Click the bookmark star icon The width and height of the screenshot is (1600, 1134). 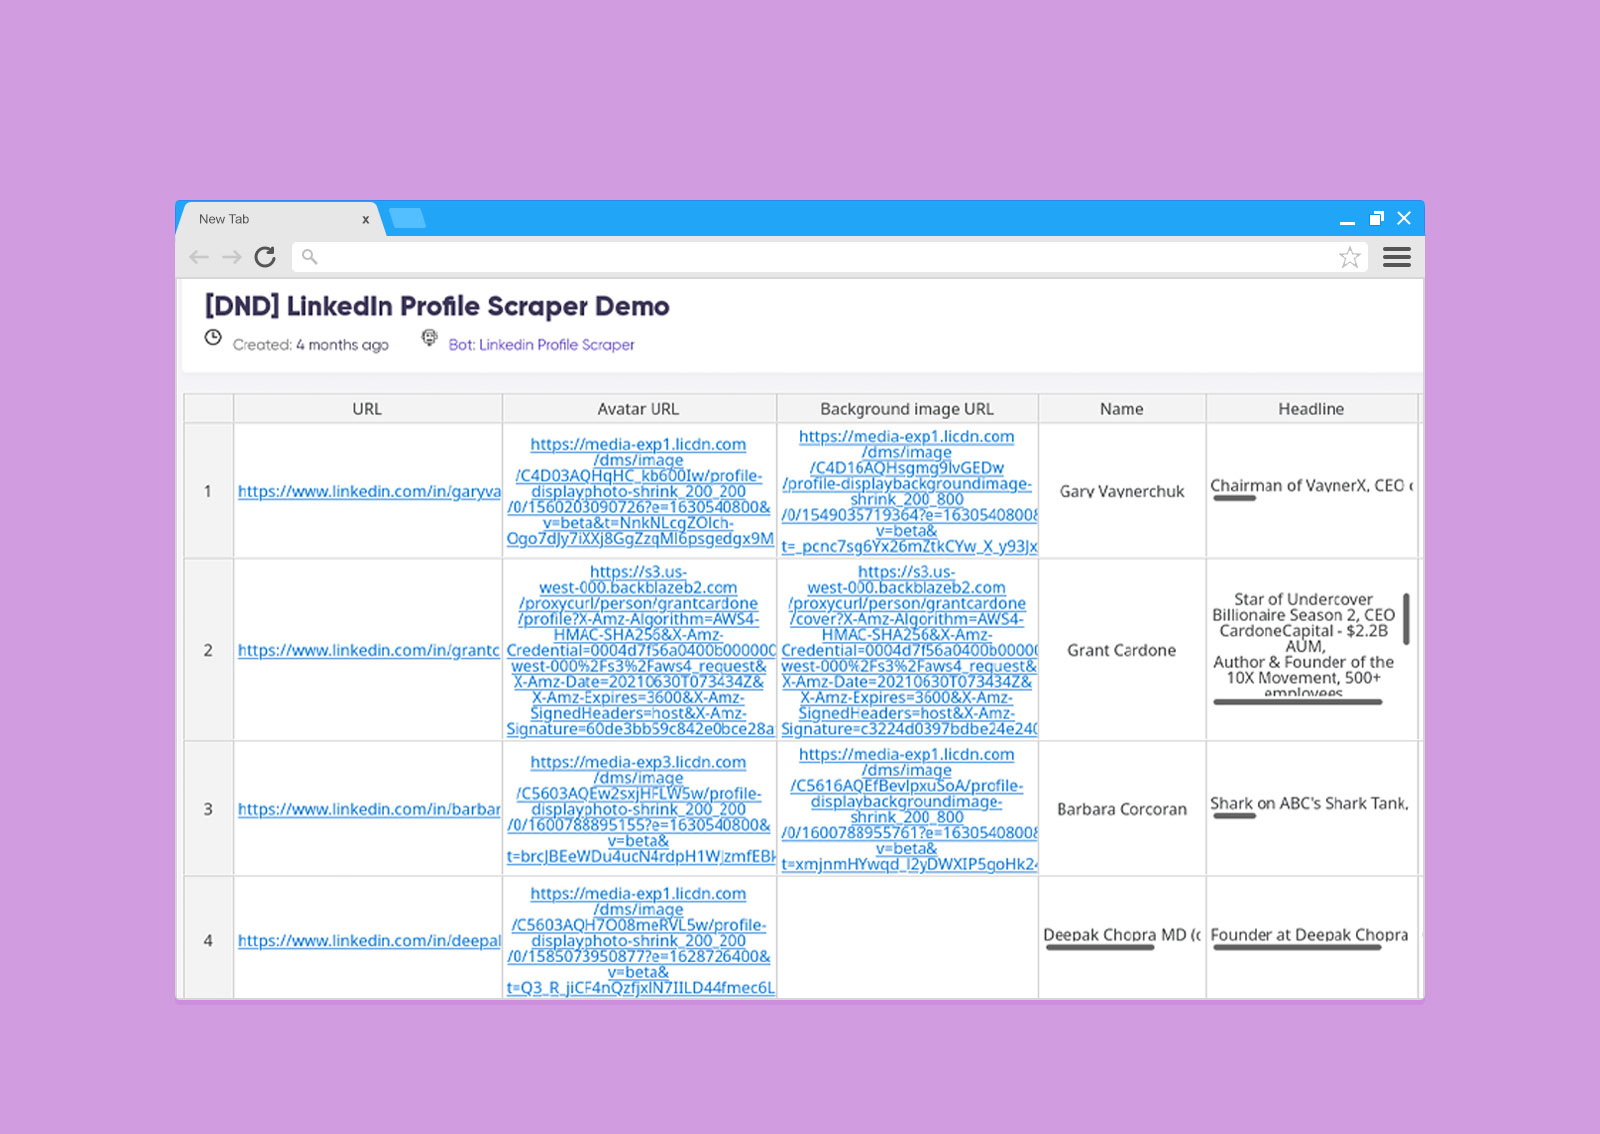click(1351, 257)
